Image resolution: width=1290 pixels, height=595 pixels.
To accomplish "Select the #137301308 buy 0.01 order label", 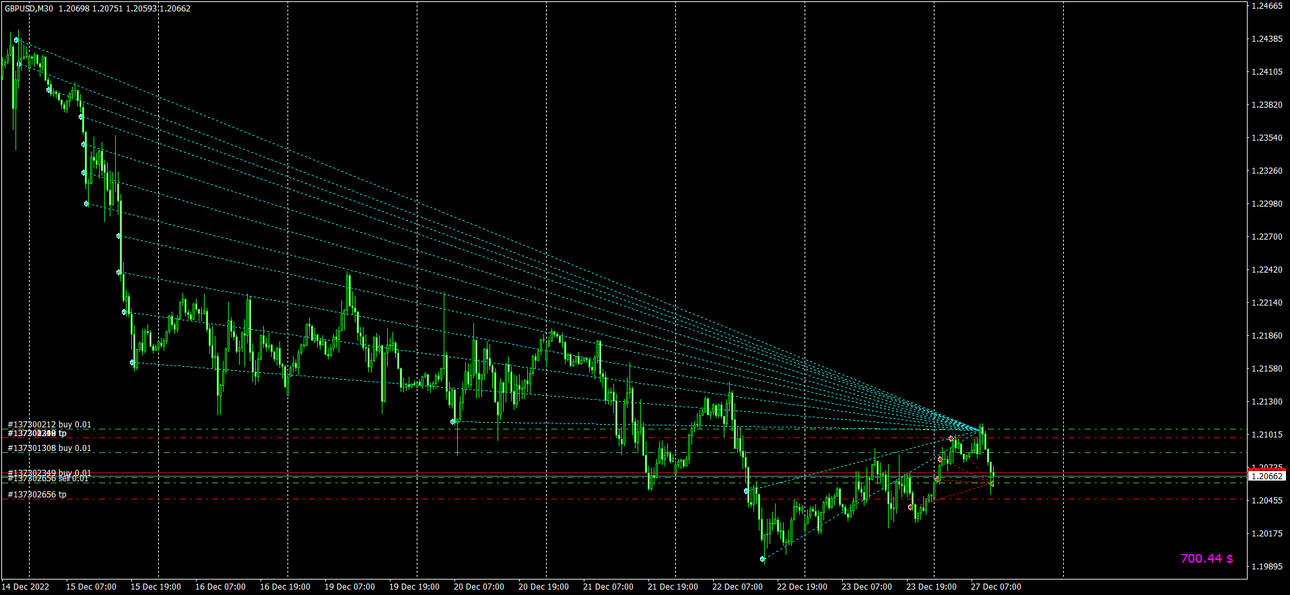I will [49, 449].
